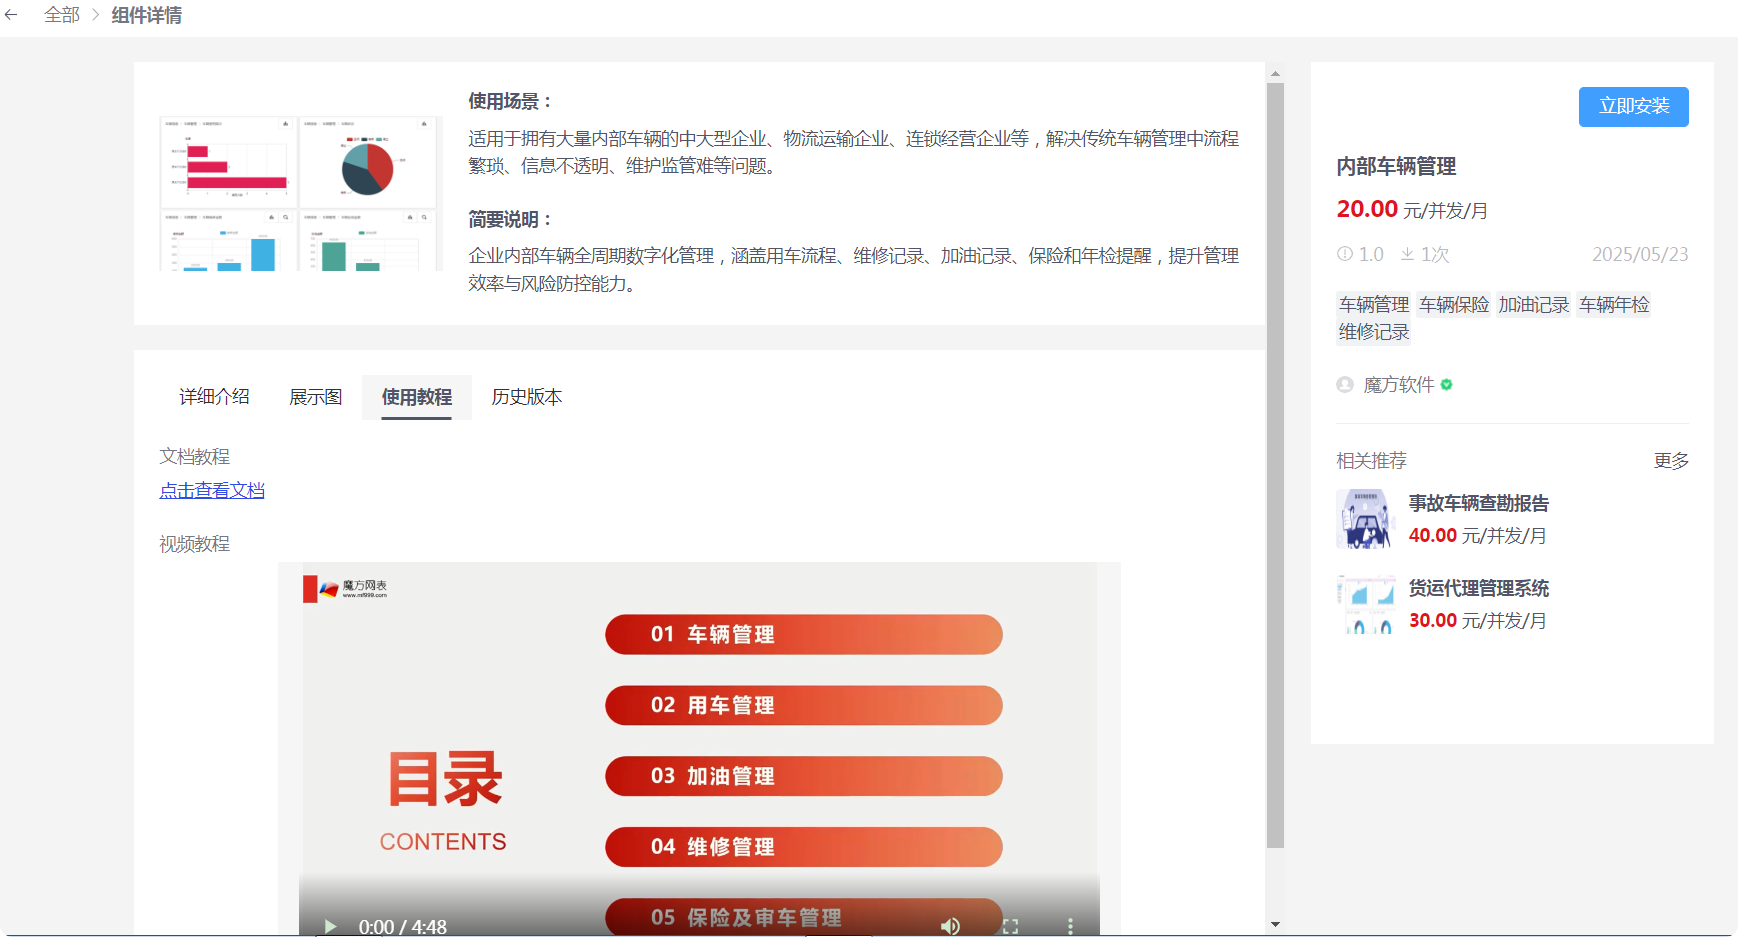This screenshot has width=1738, height=937.
Task: Click the vertical scrollbar thumb
Action: point(1275,465)
